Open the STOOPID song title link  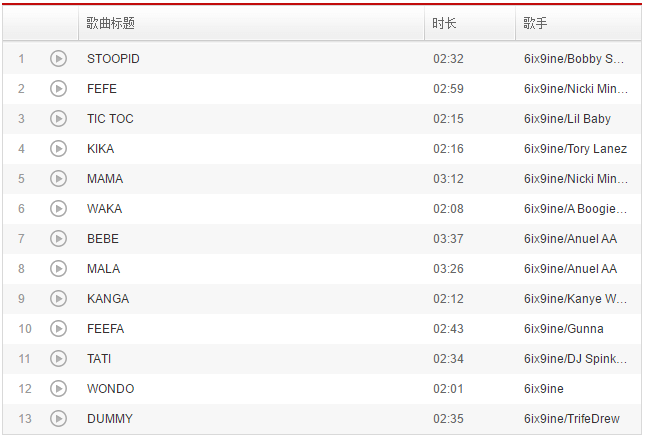pos(113,59)
